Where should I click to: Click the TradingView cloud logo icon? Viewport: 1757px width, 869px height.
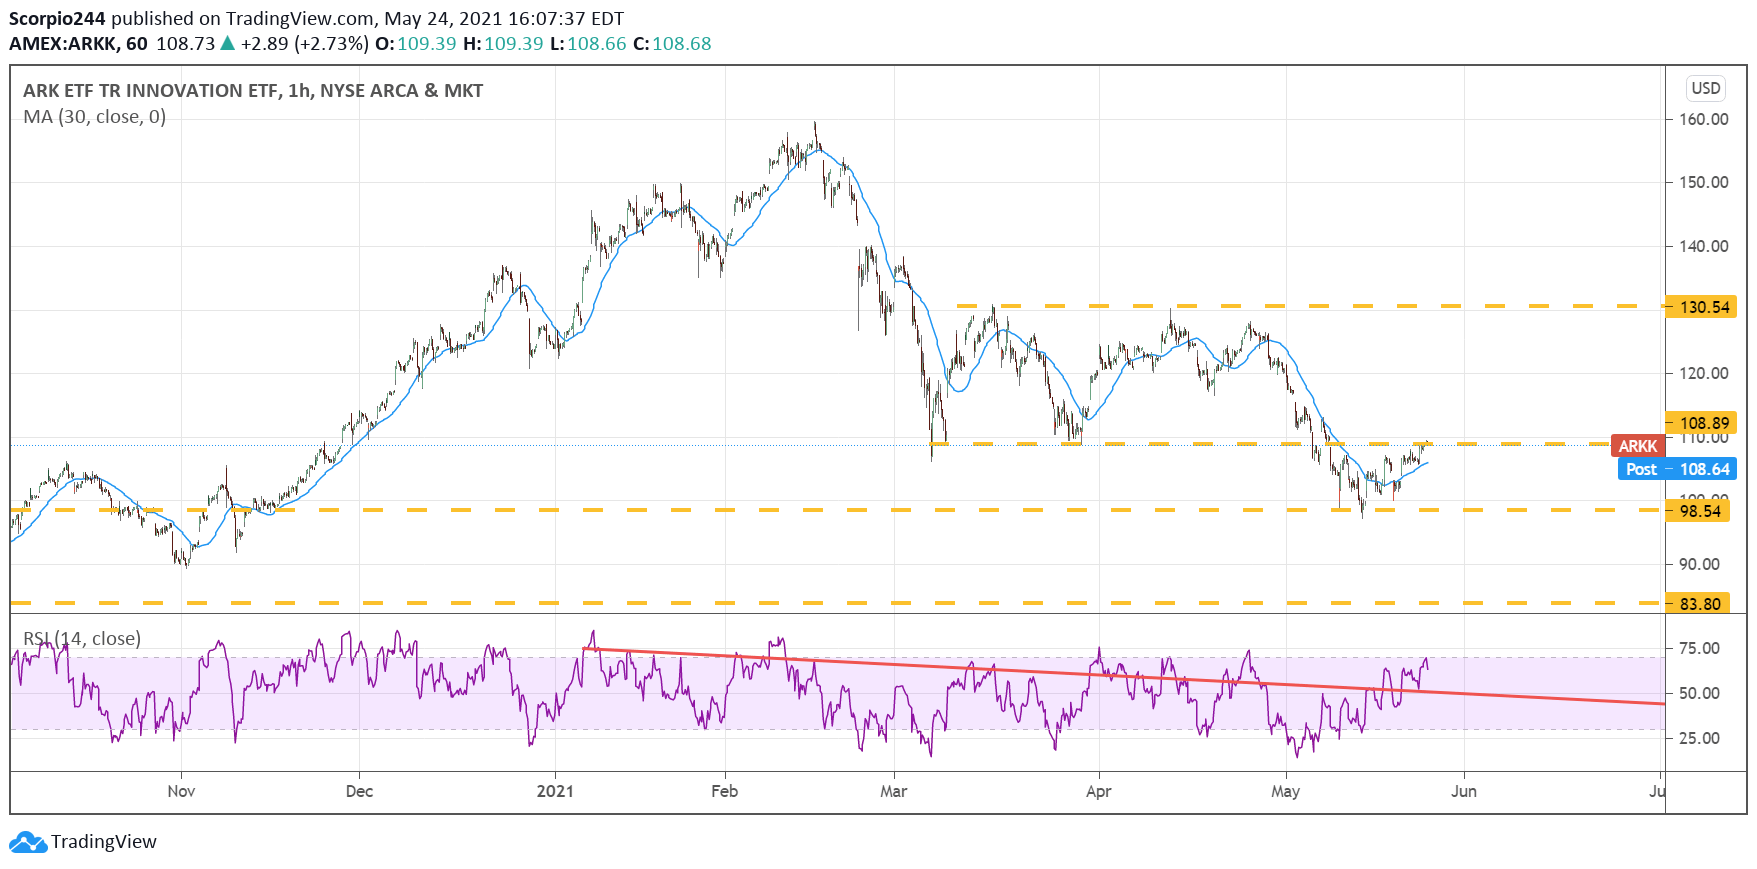point(28,842)
